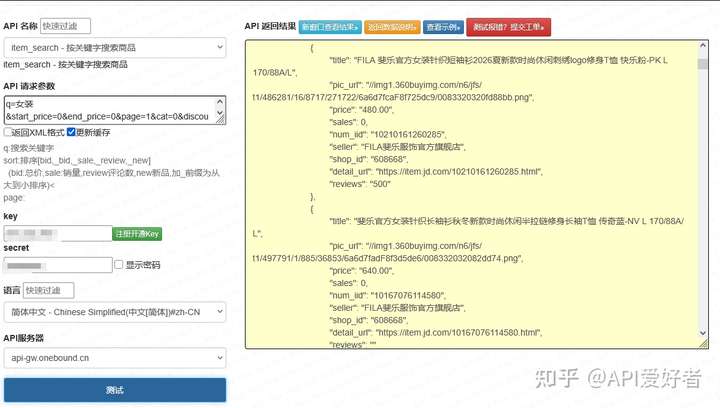Uncheck the 更新缓存 checkbox
Image resolution: width=720 pixels, height=408 pixels.
click(x=71, y=132)
